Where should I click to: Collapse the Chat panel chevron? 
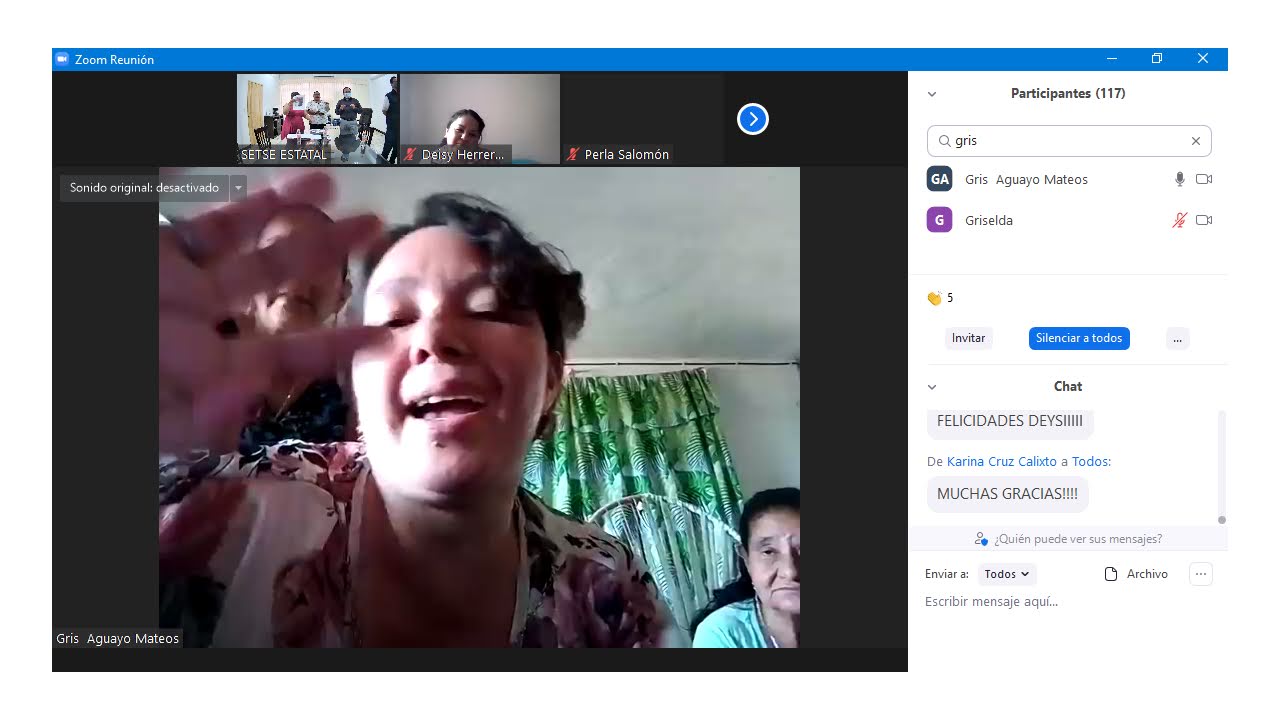[932, 387]
